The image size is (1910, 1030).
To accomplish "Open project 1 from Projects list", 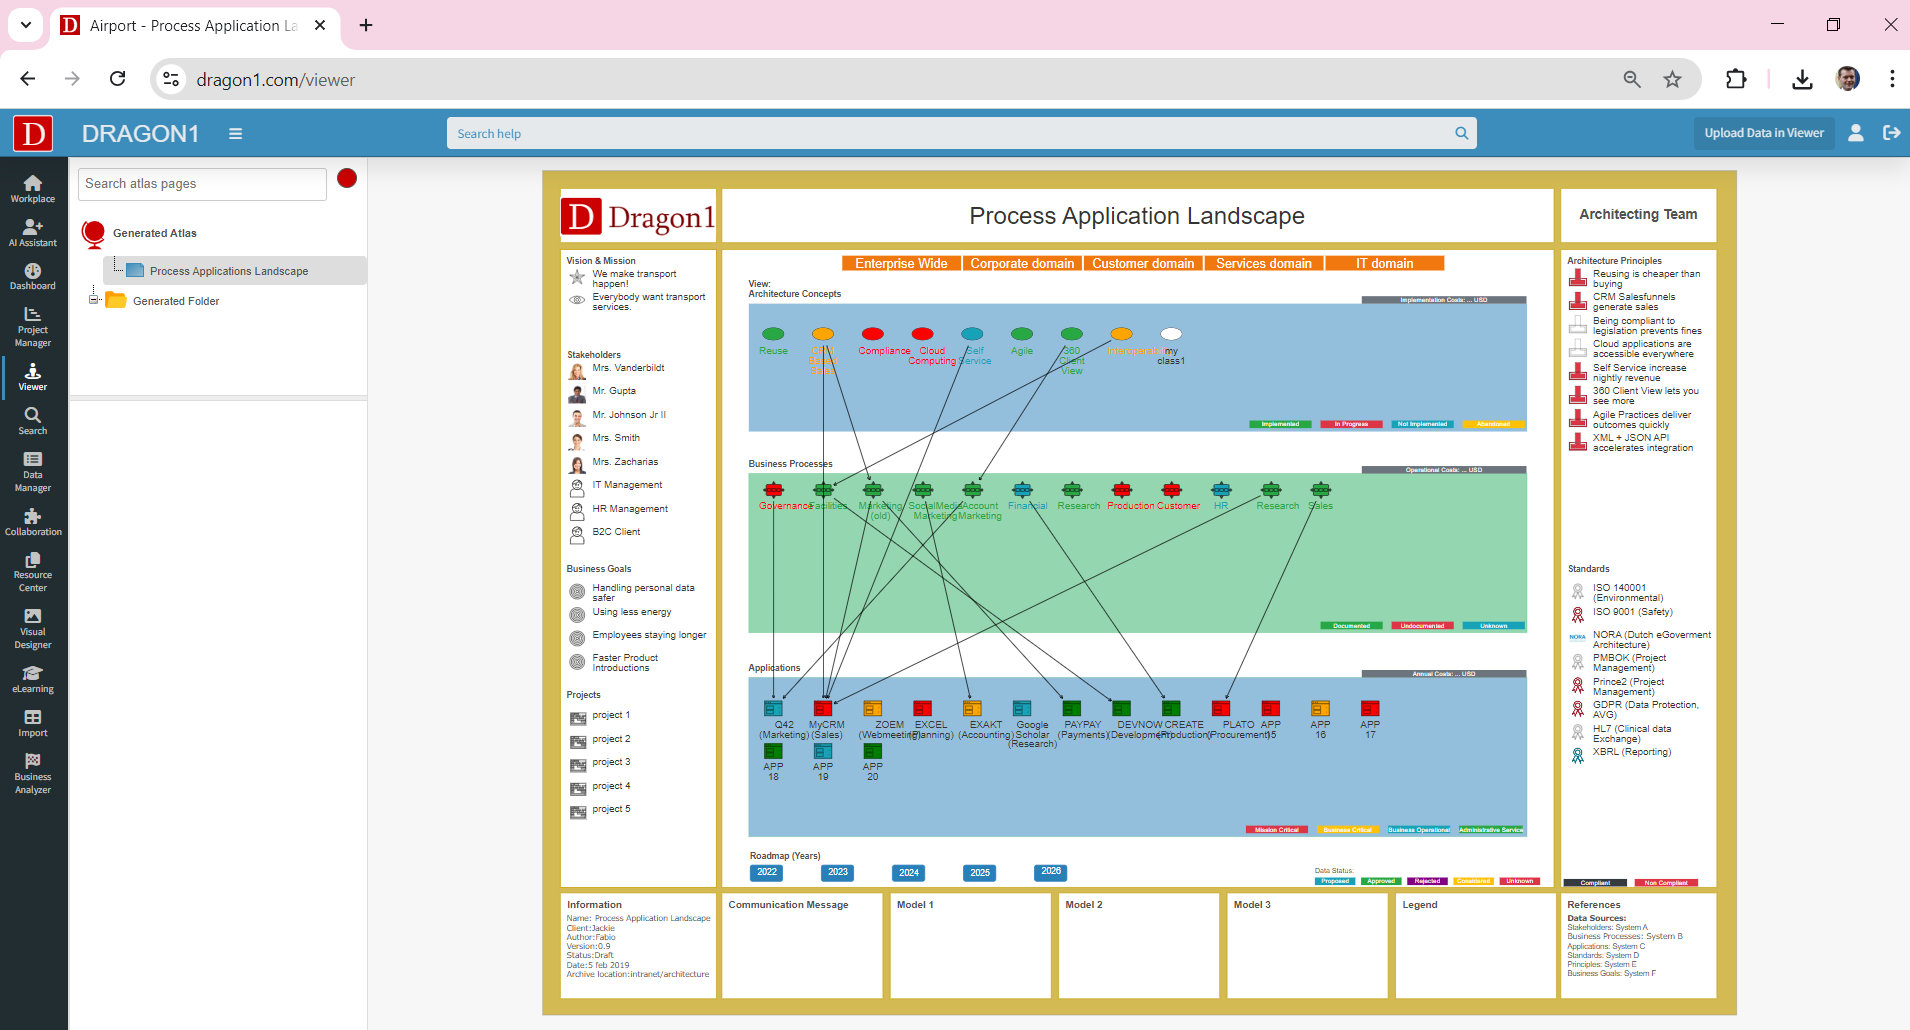I will pyautogui.click(x=610, y=714).
